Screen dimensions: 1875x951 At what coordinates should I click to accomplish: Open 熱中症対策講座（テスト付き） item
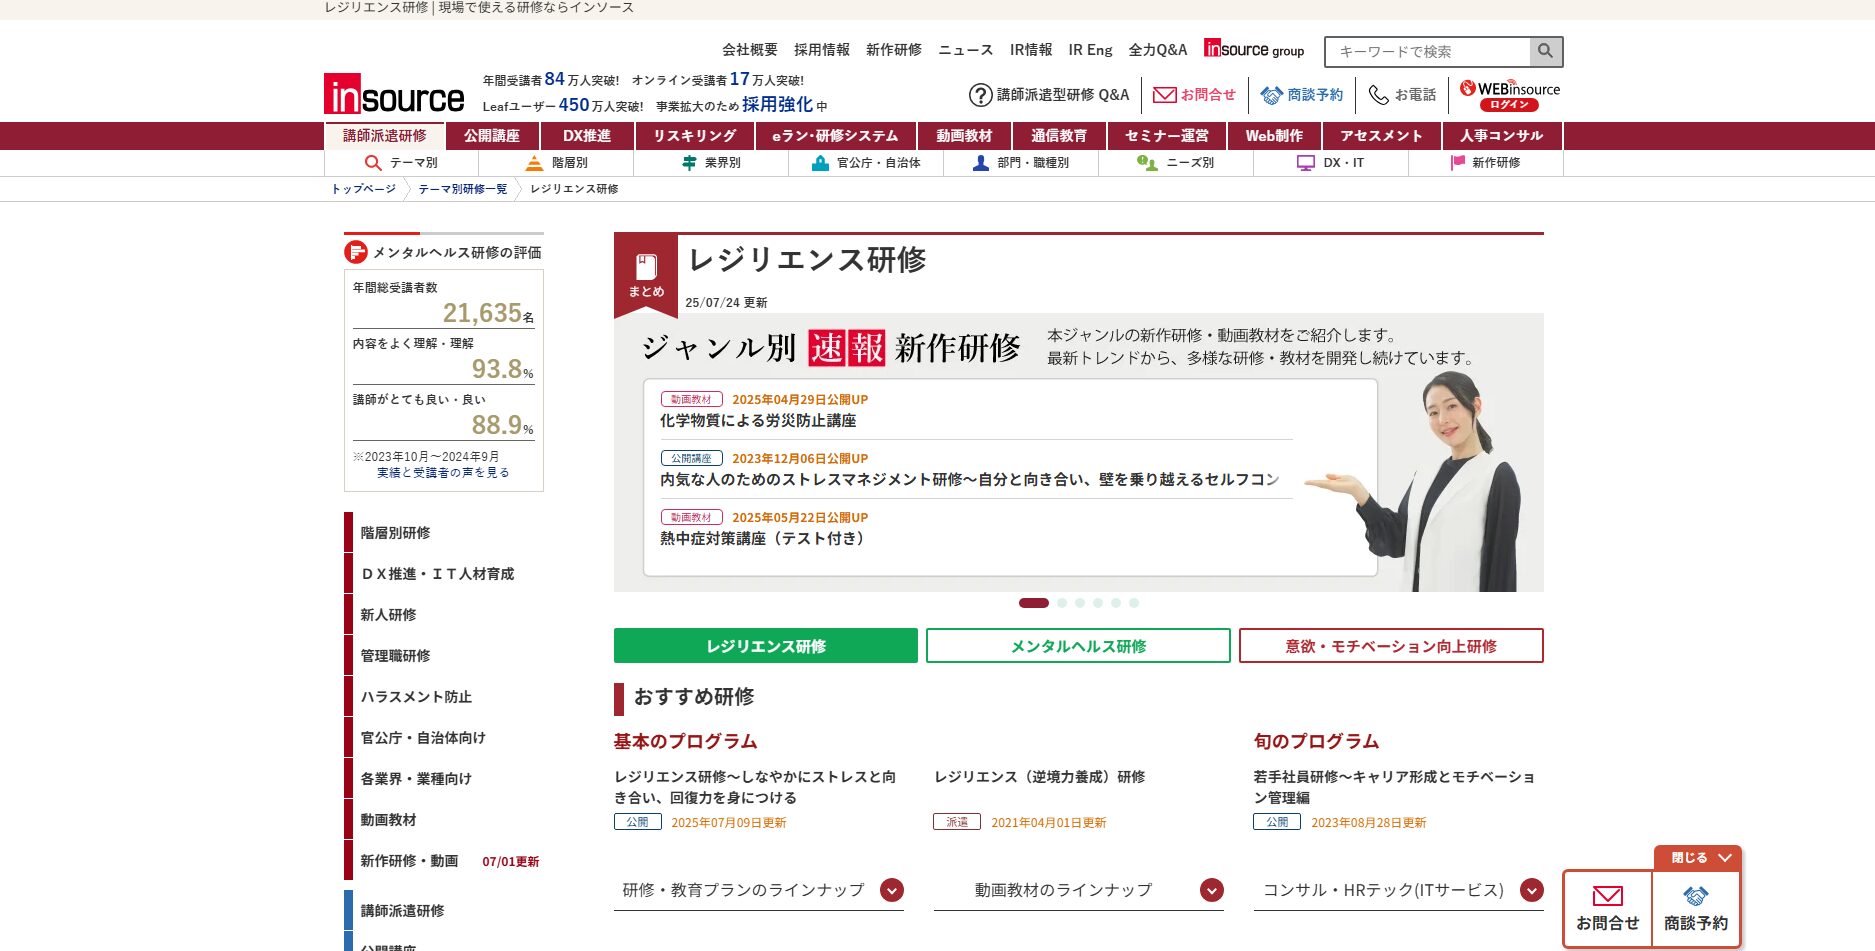coord(765,539)
